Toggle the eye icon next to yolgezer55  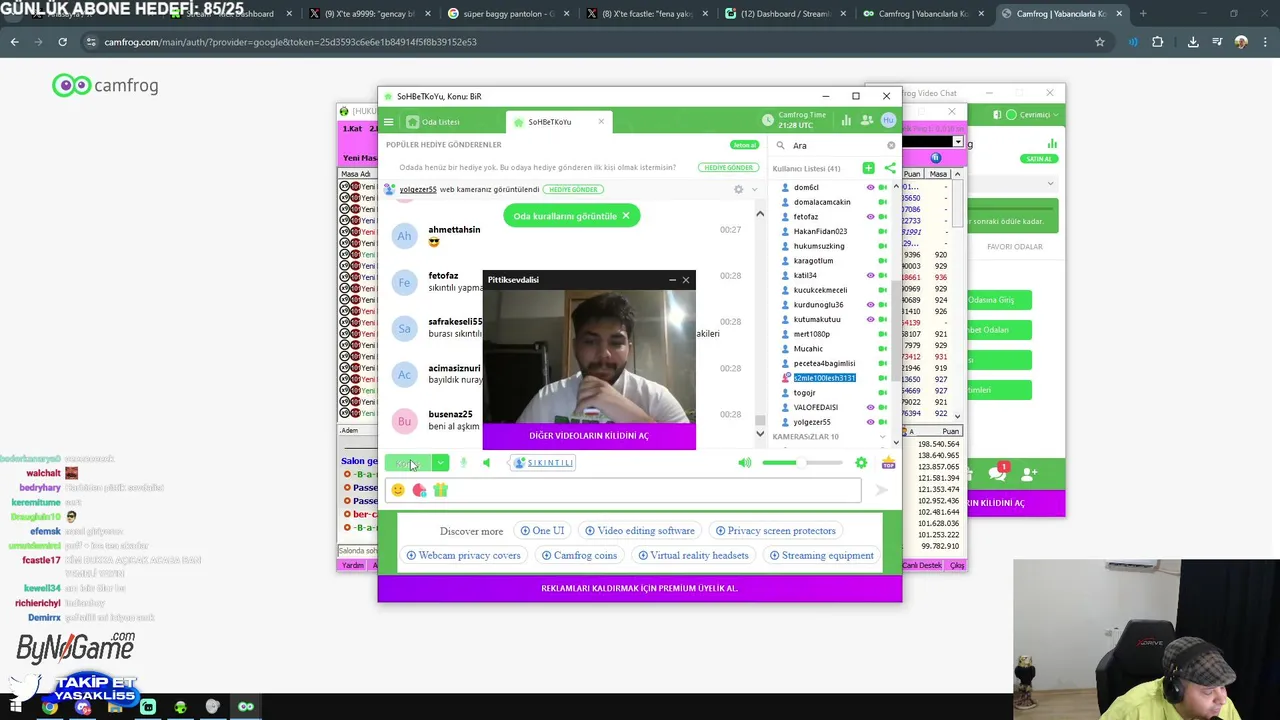pyautogui.click(x=870, y=422)
